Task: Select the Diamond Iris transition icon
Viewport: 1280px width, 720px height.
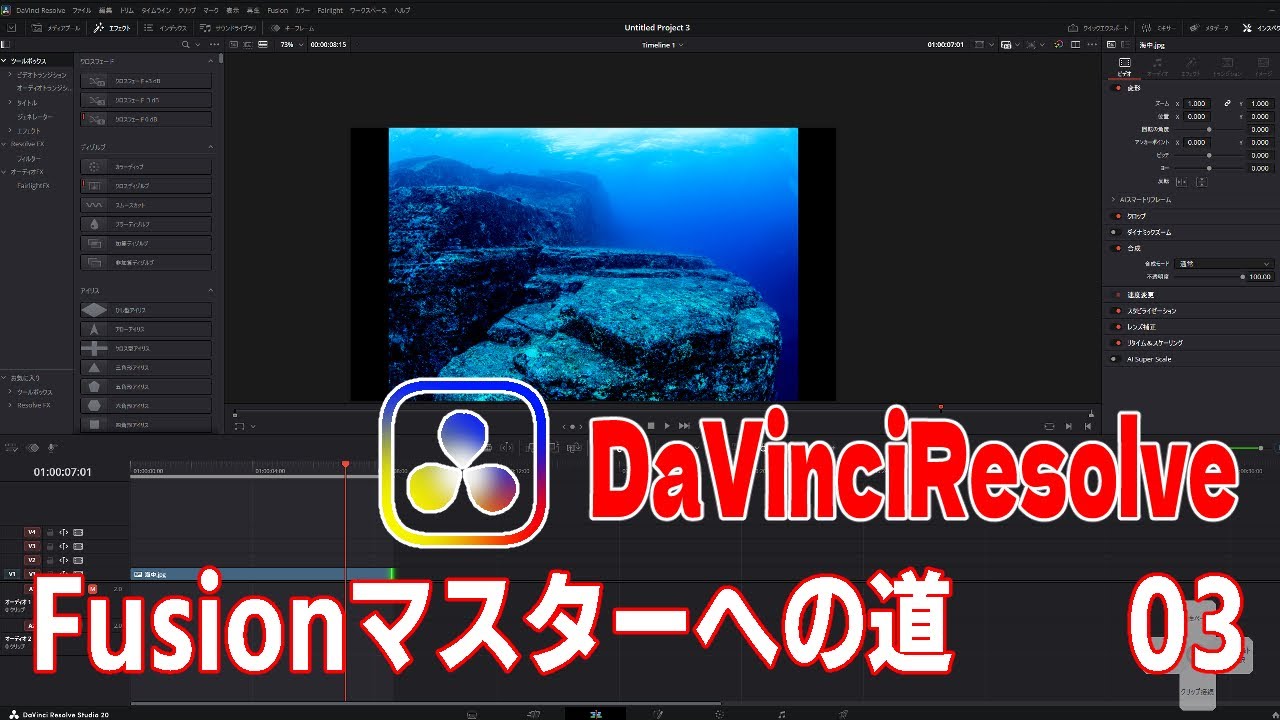Action: [95, 310]
